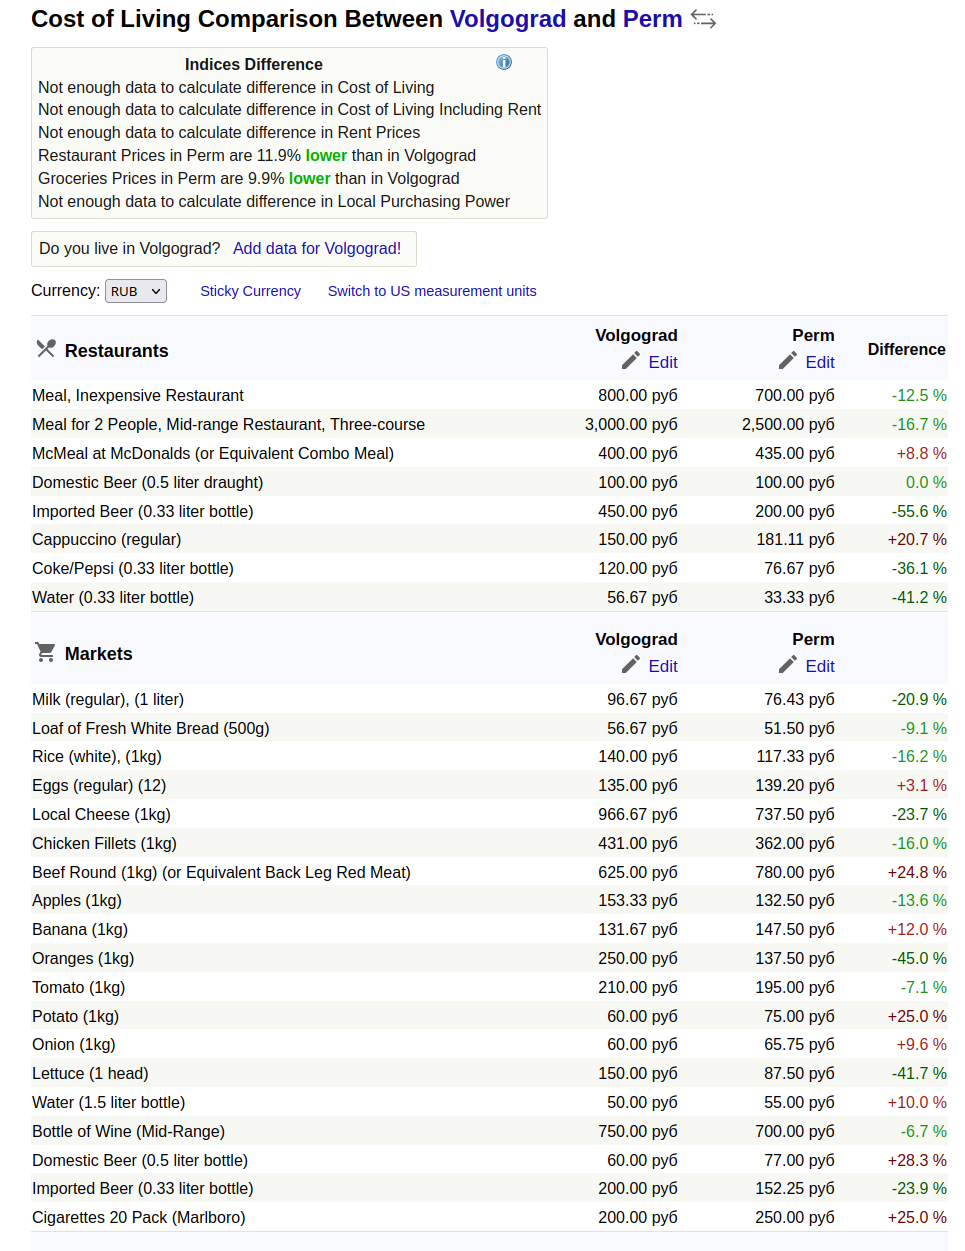This screenshot has height=1251, width=965.
Task: Open the Perm link in title
Action: 652,19
